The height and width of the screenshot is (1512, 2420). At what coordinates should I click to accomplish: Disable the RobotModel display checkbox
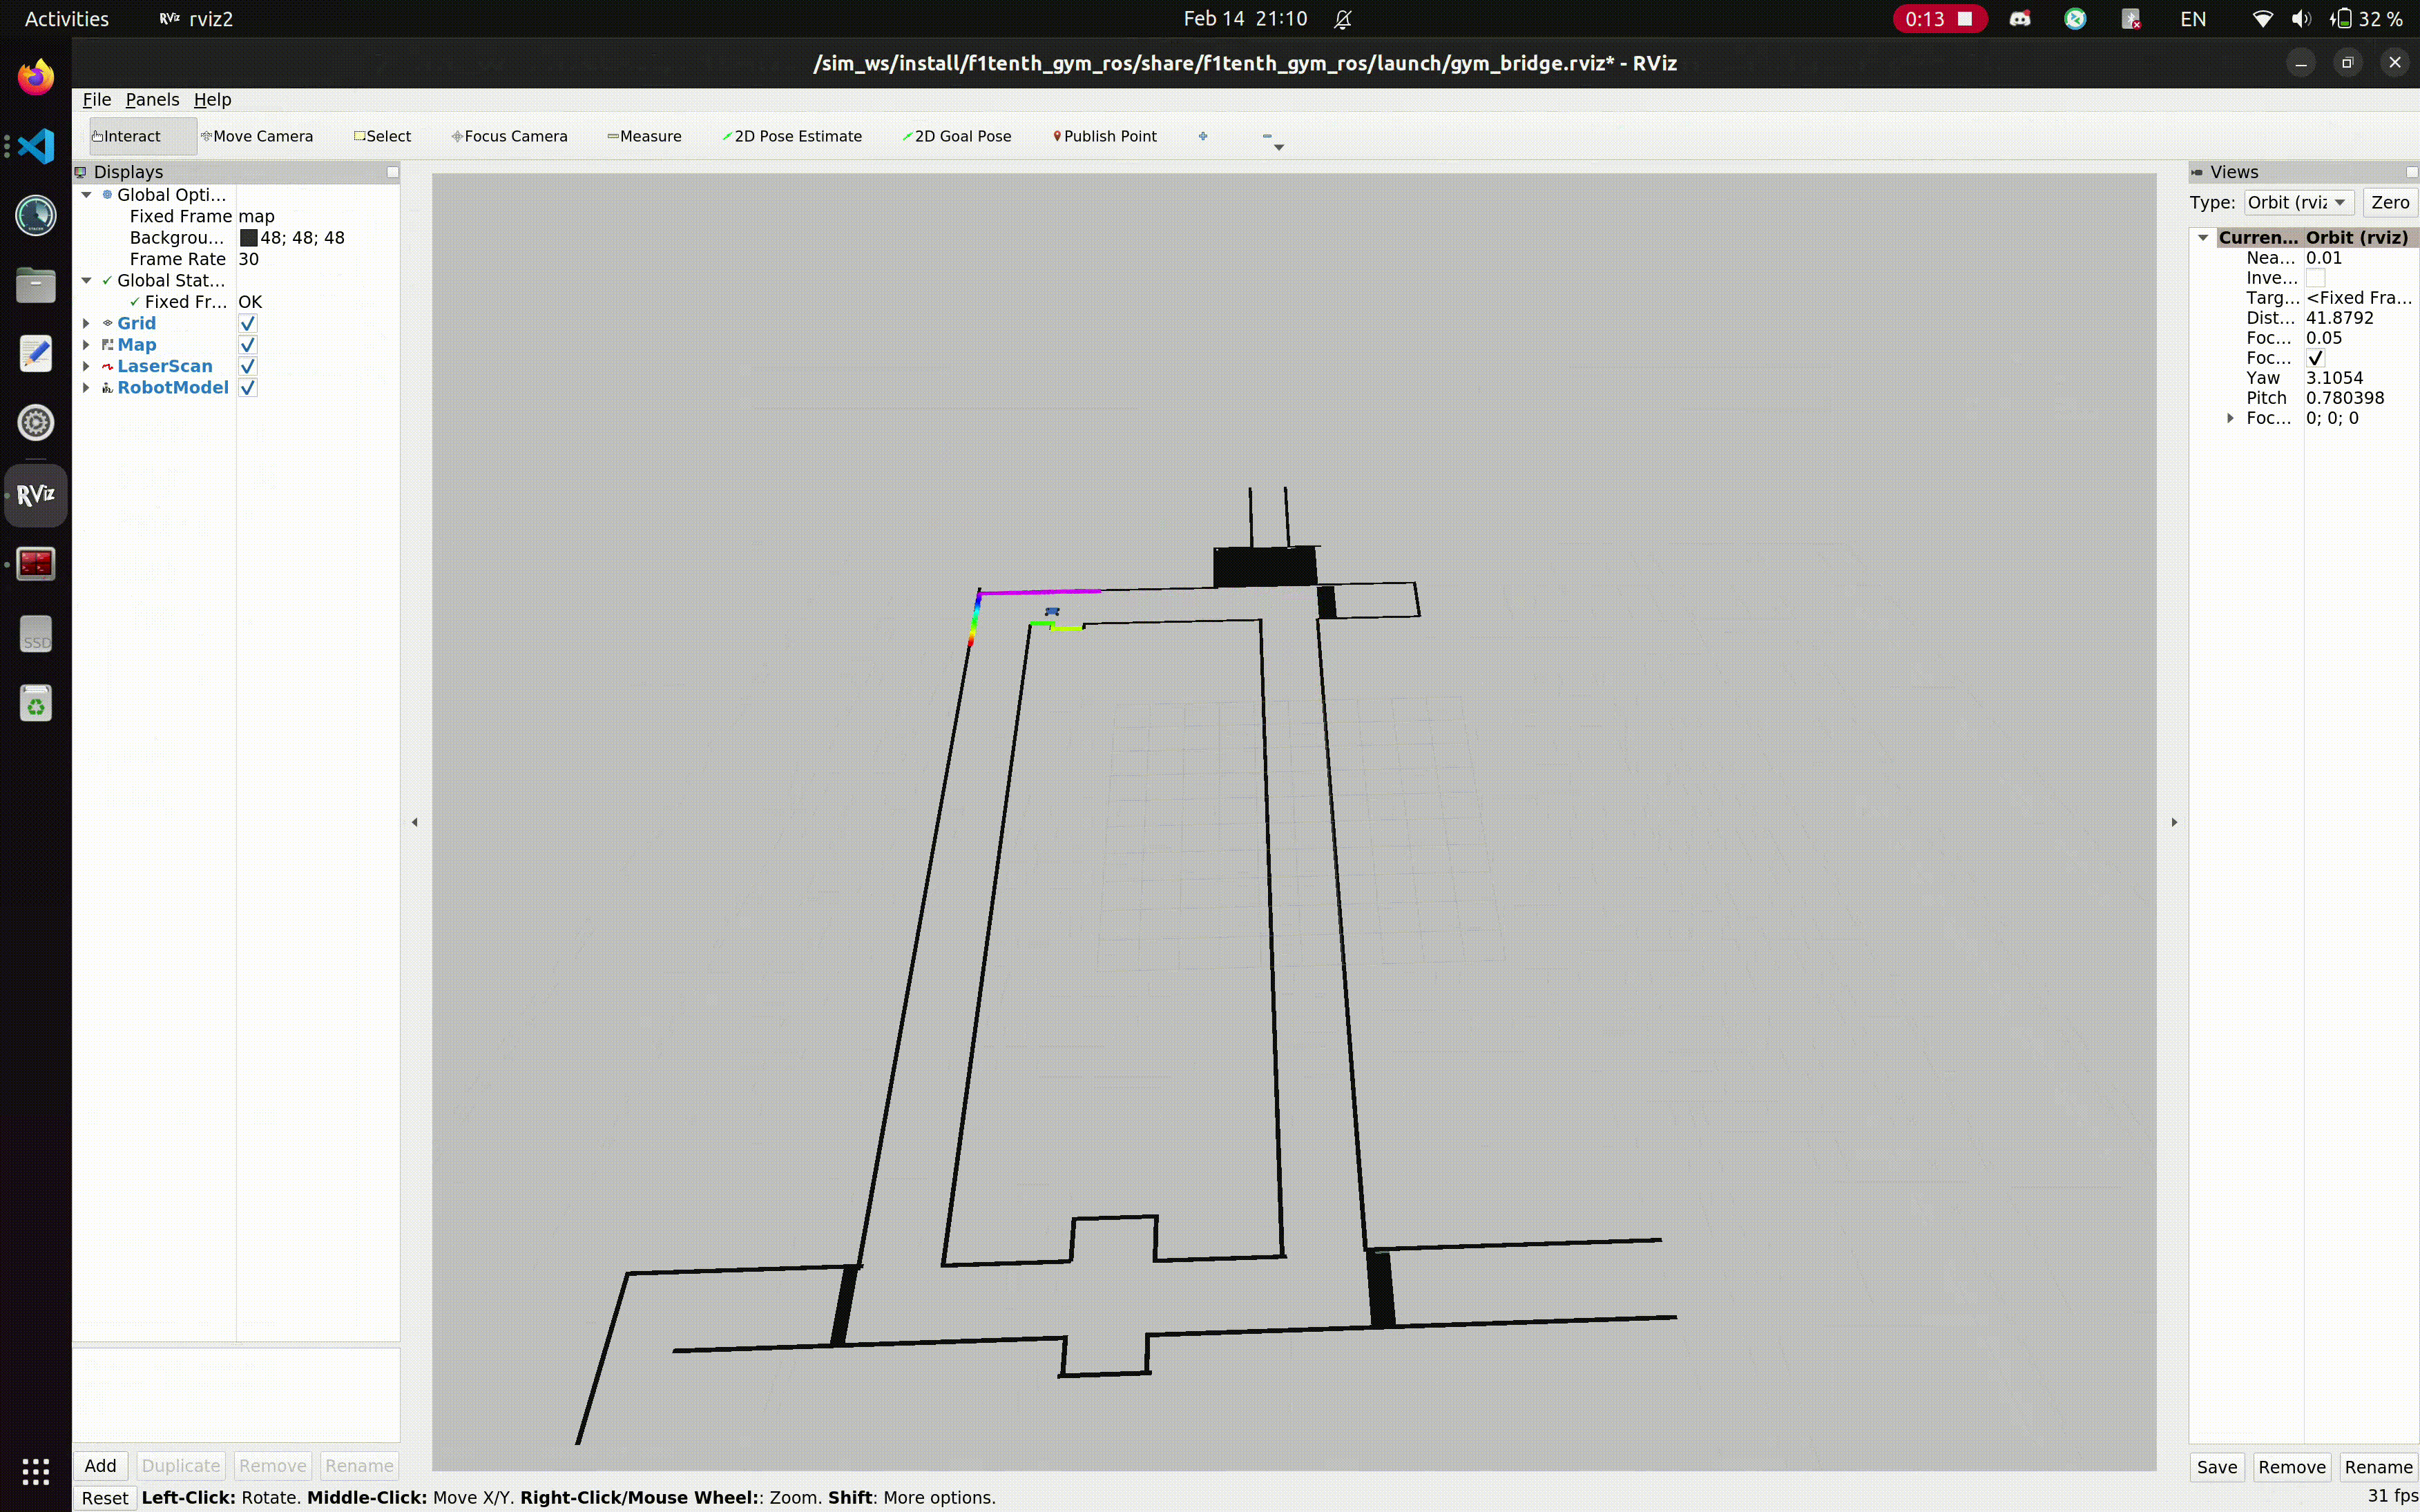(248, 387)
